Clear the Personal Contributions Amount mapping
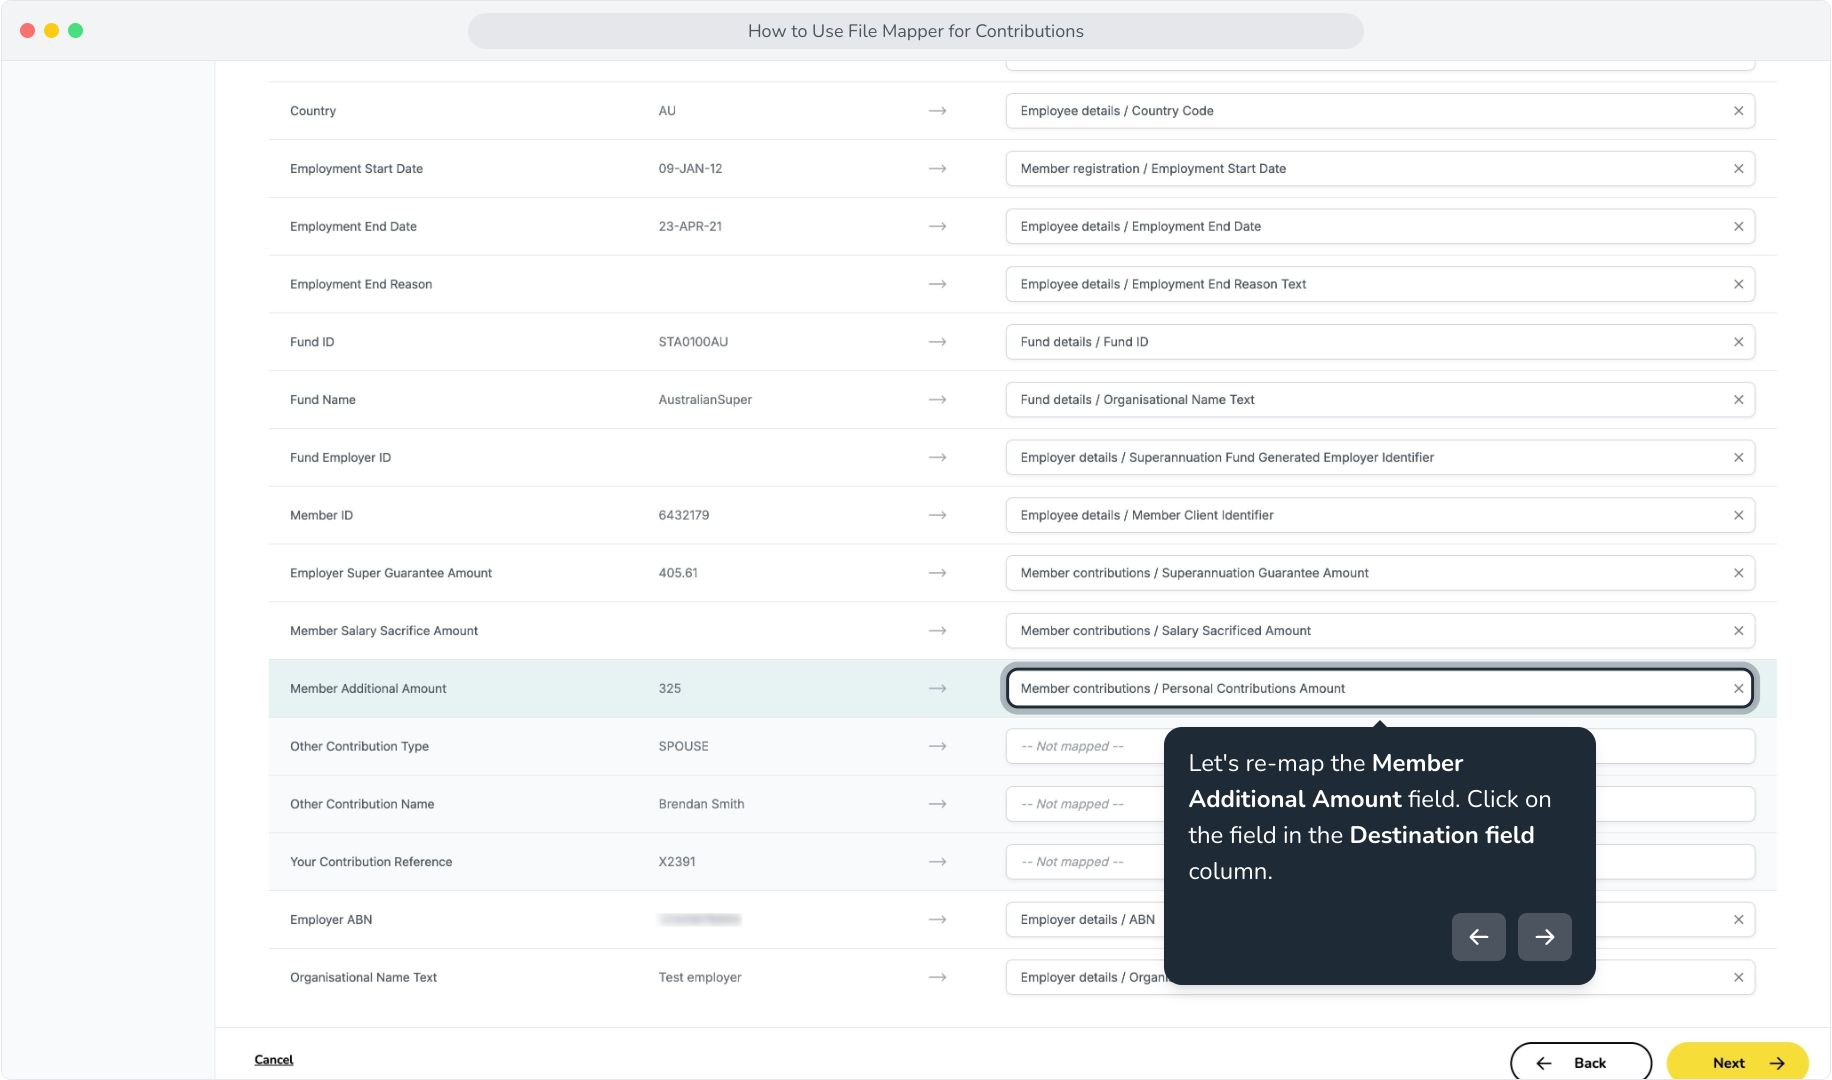1832x1080 pixels. [x=1738, y=689]
